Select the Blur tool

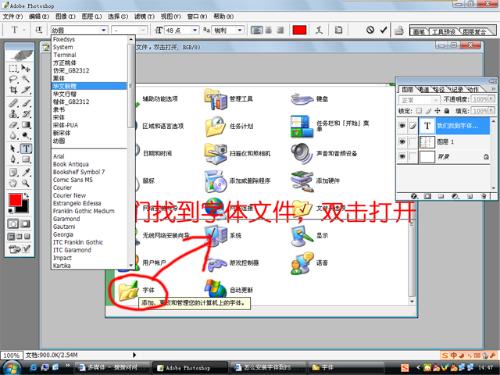pos(13,136)
